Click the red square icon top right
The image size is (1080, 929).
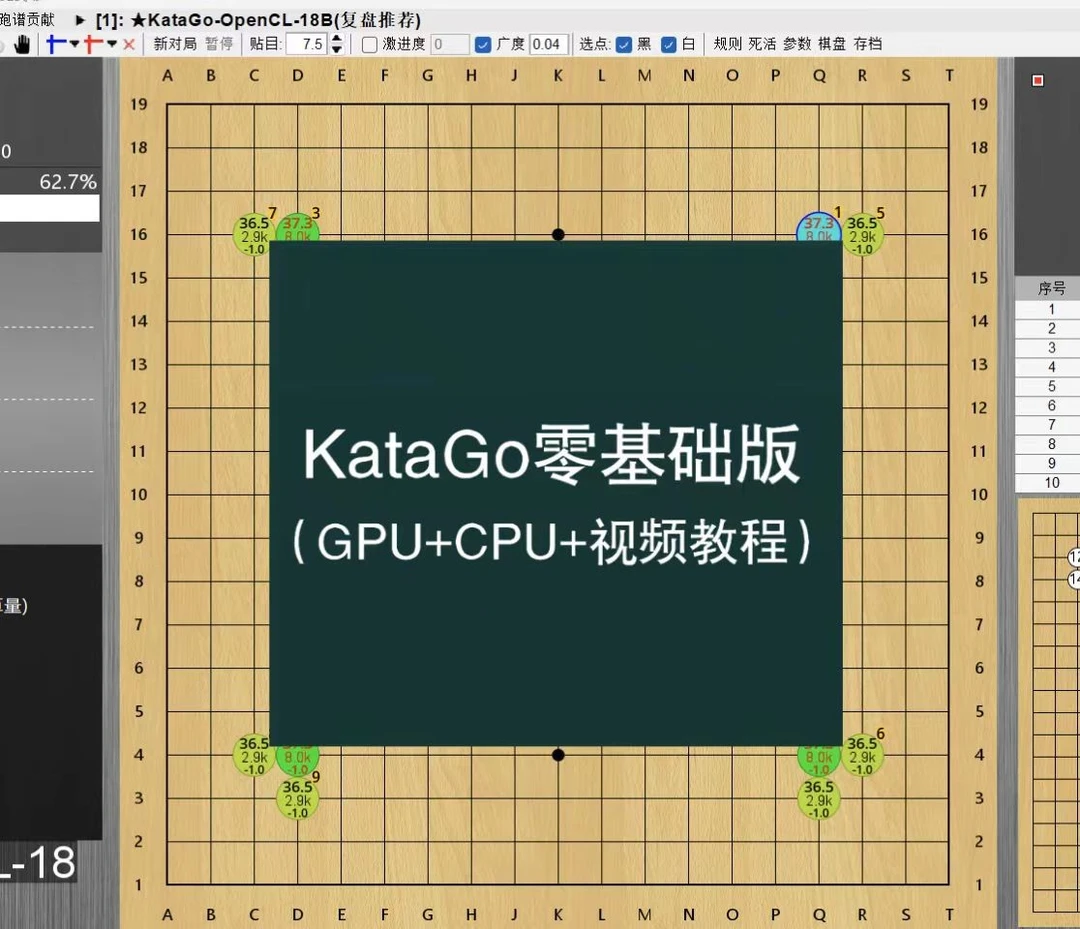(x=1037, y=80)
